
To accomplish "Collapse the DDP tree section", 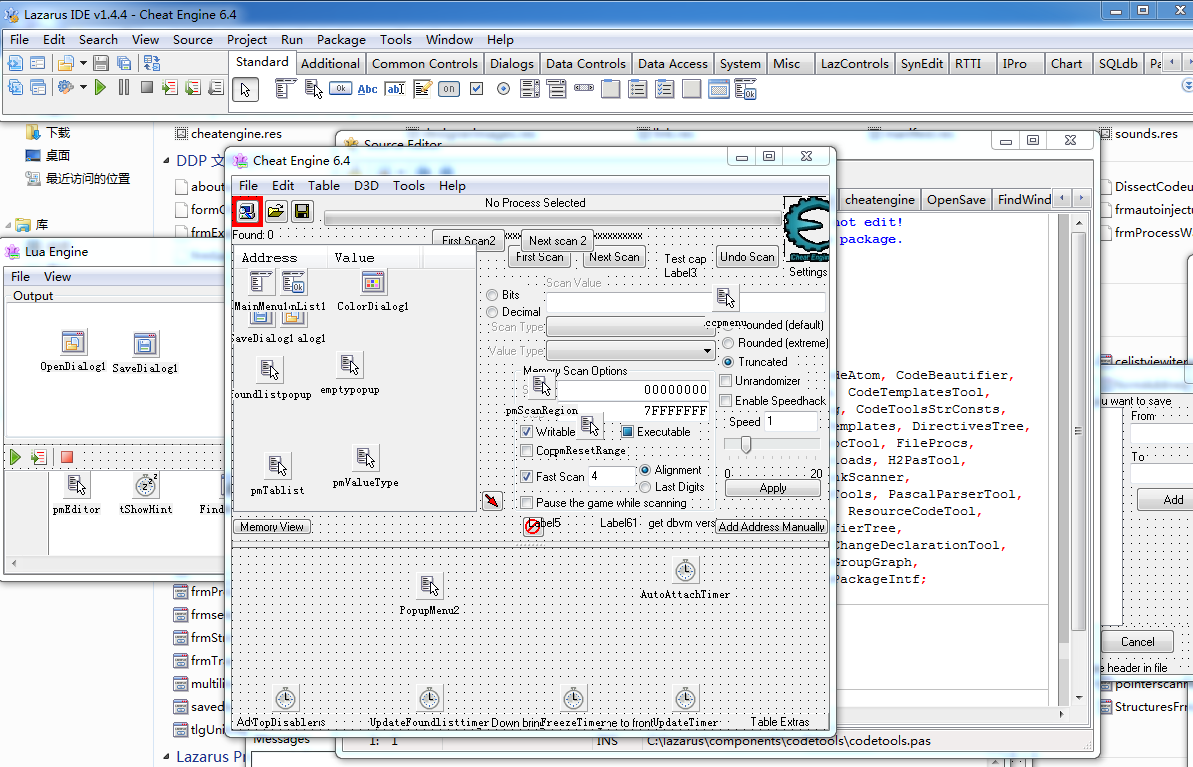I will click(x=167, y=161).
